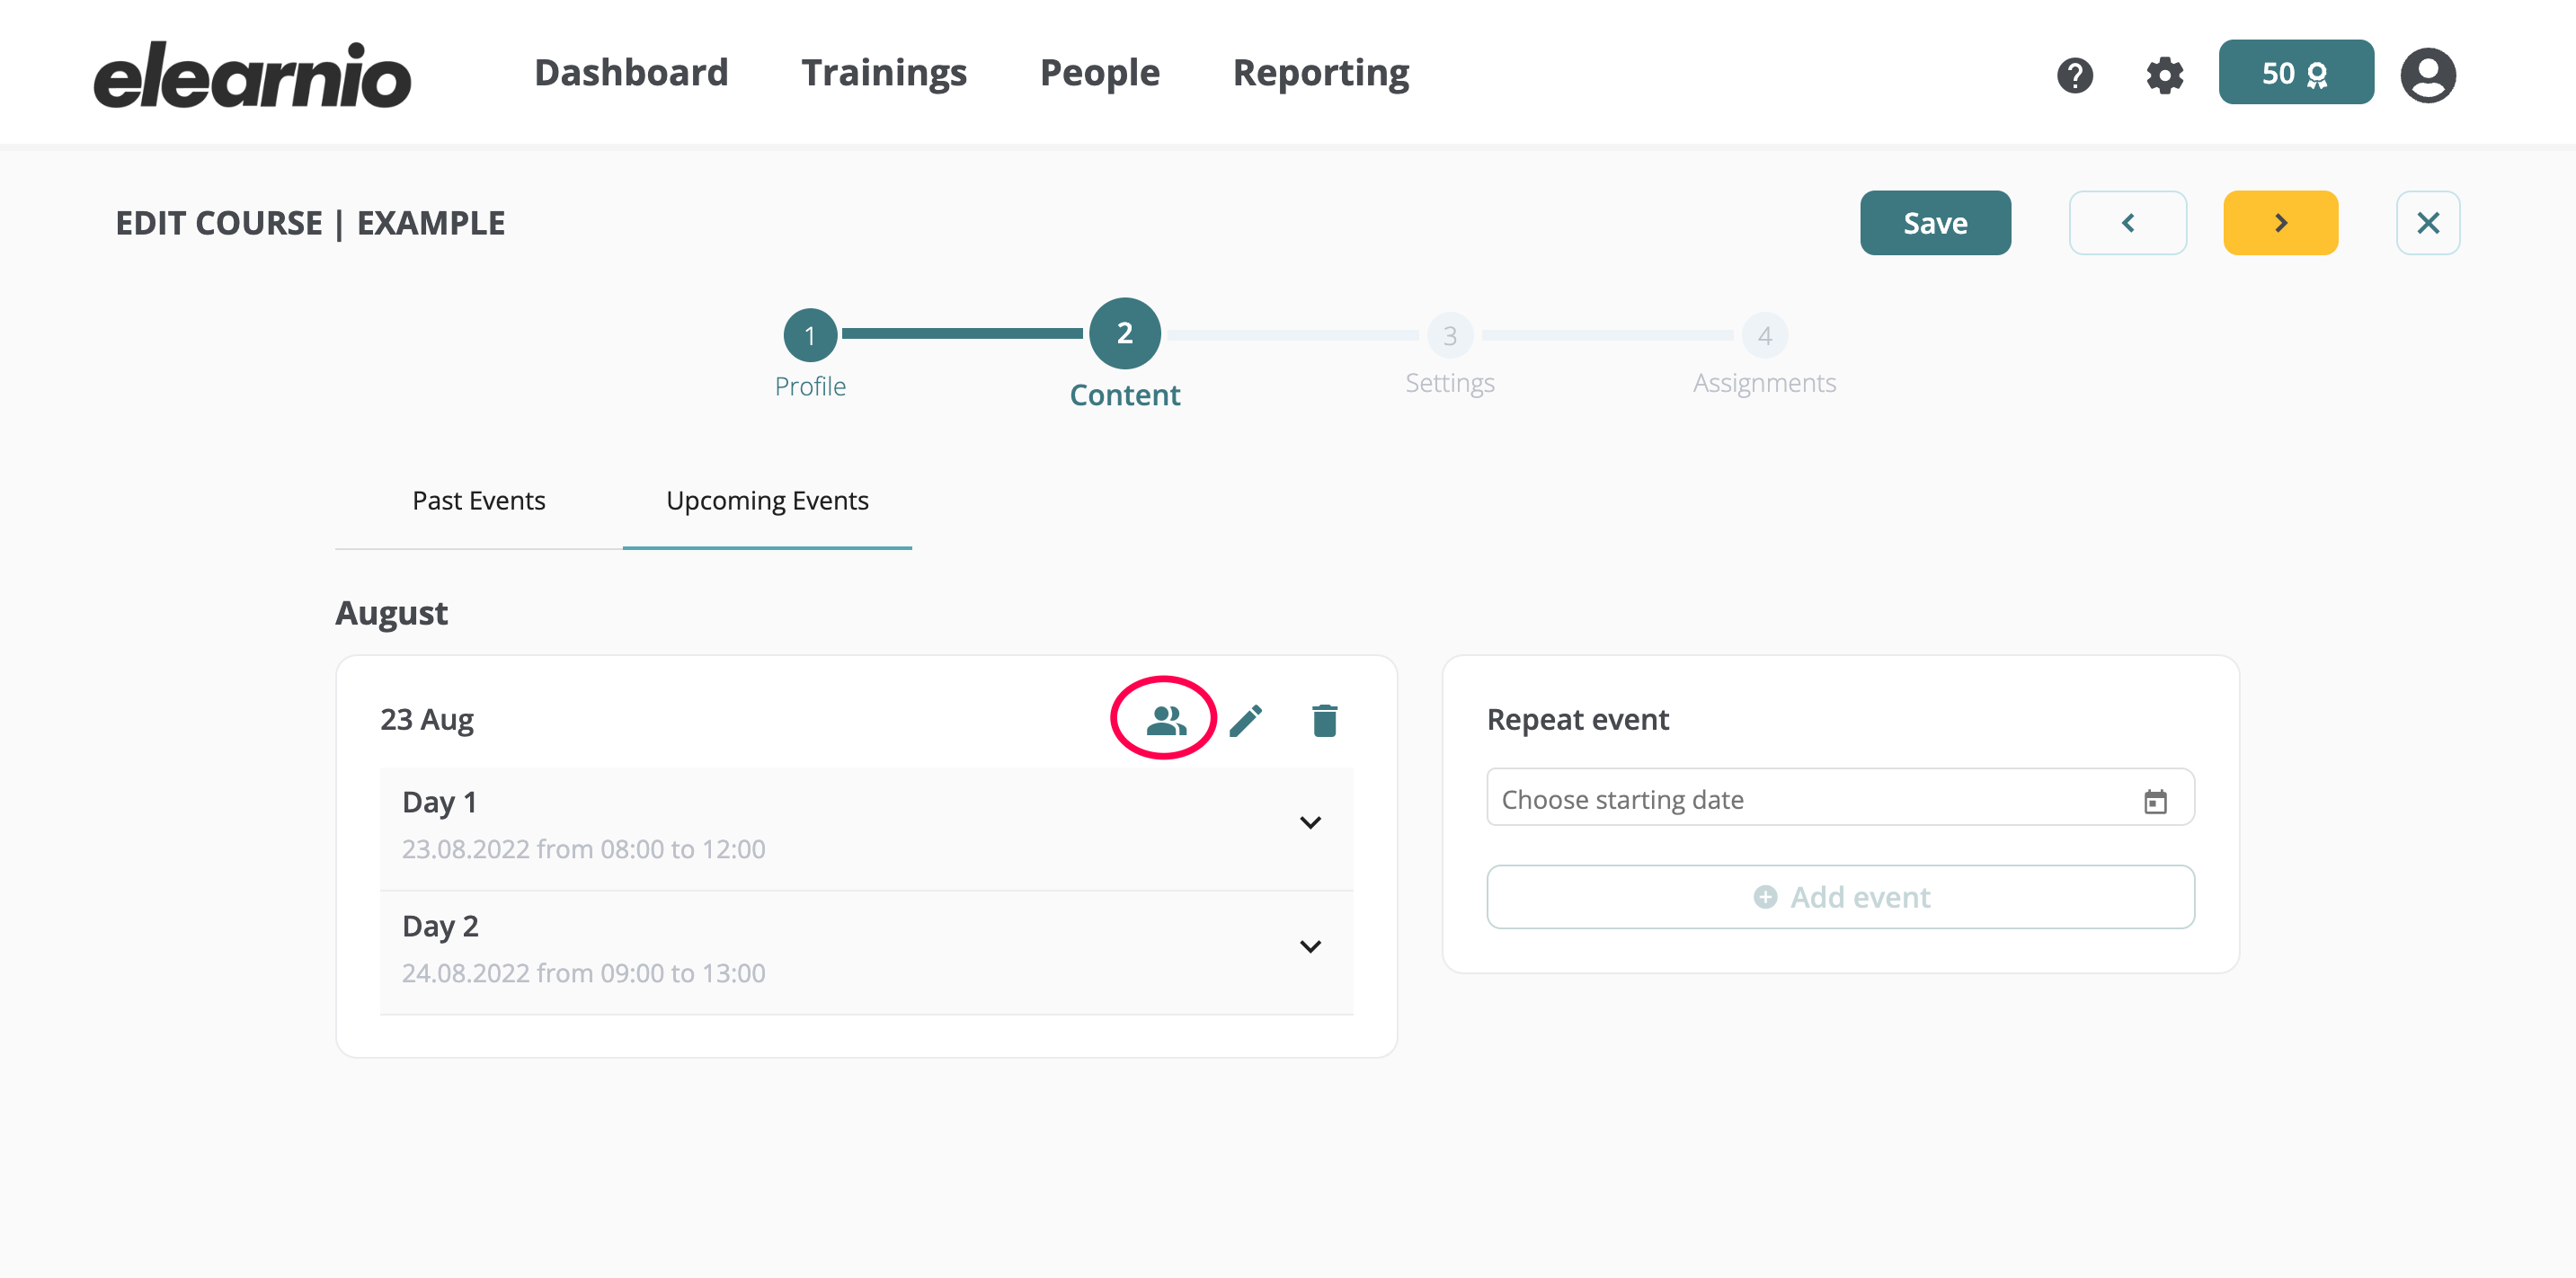The height and width of the screenshot is (1278, 2576).
Task: Delete the 23 Aug event via trash icon
Action: tap(1325, 720)
